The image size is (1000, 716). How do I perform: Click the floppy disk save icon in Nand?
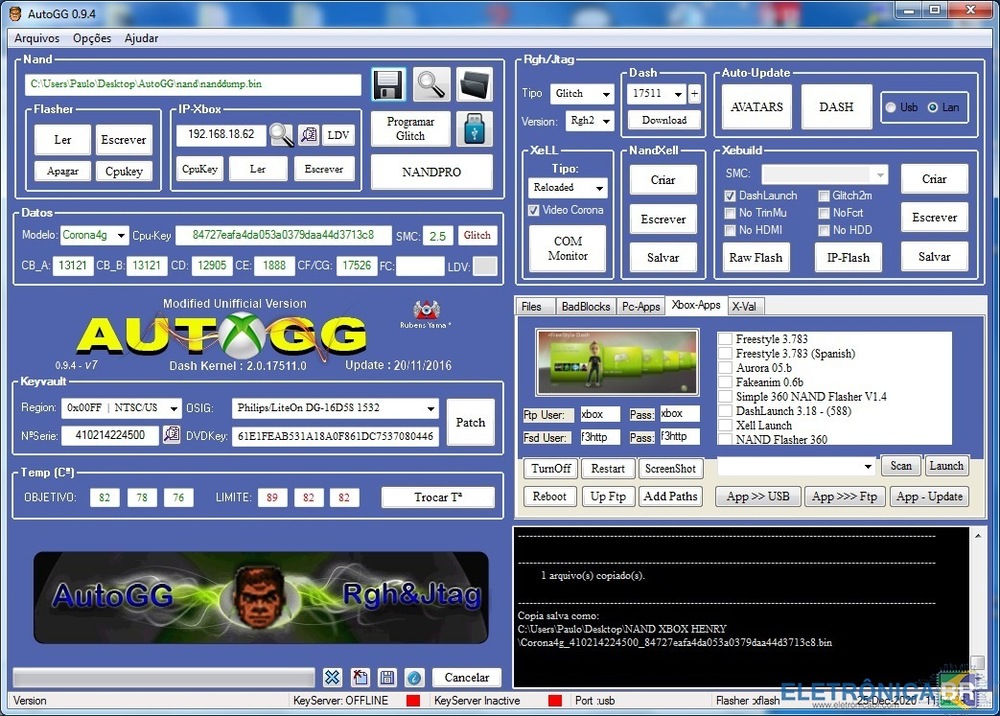(x=388, y=86)
